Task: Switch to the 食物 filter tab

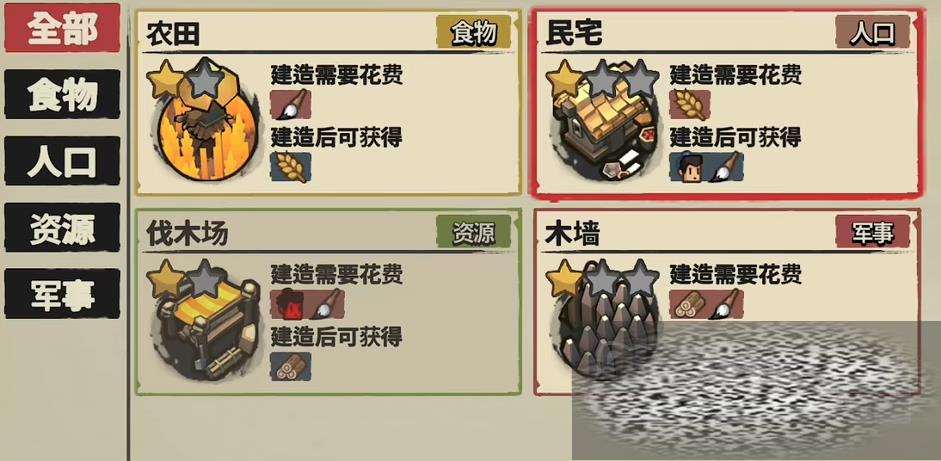Action: (62, 94)
